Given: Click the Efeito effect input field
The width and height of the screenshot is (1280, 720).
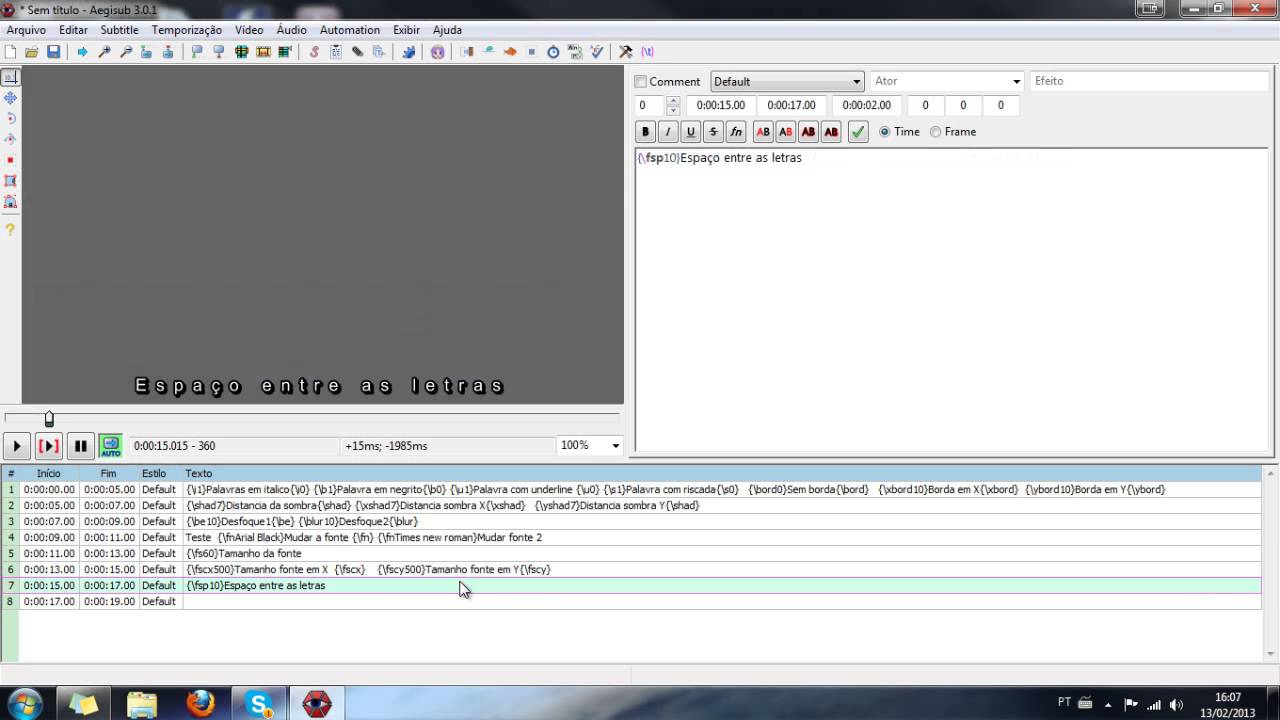Looking at the screenshot, I should click(x=1150, y=82).
